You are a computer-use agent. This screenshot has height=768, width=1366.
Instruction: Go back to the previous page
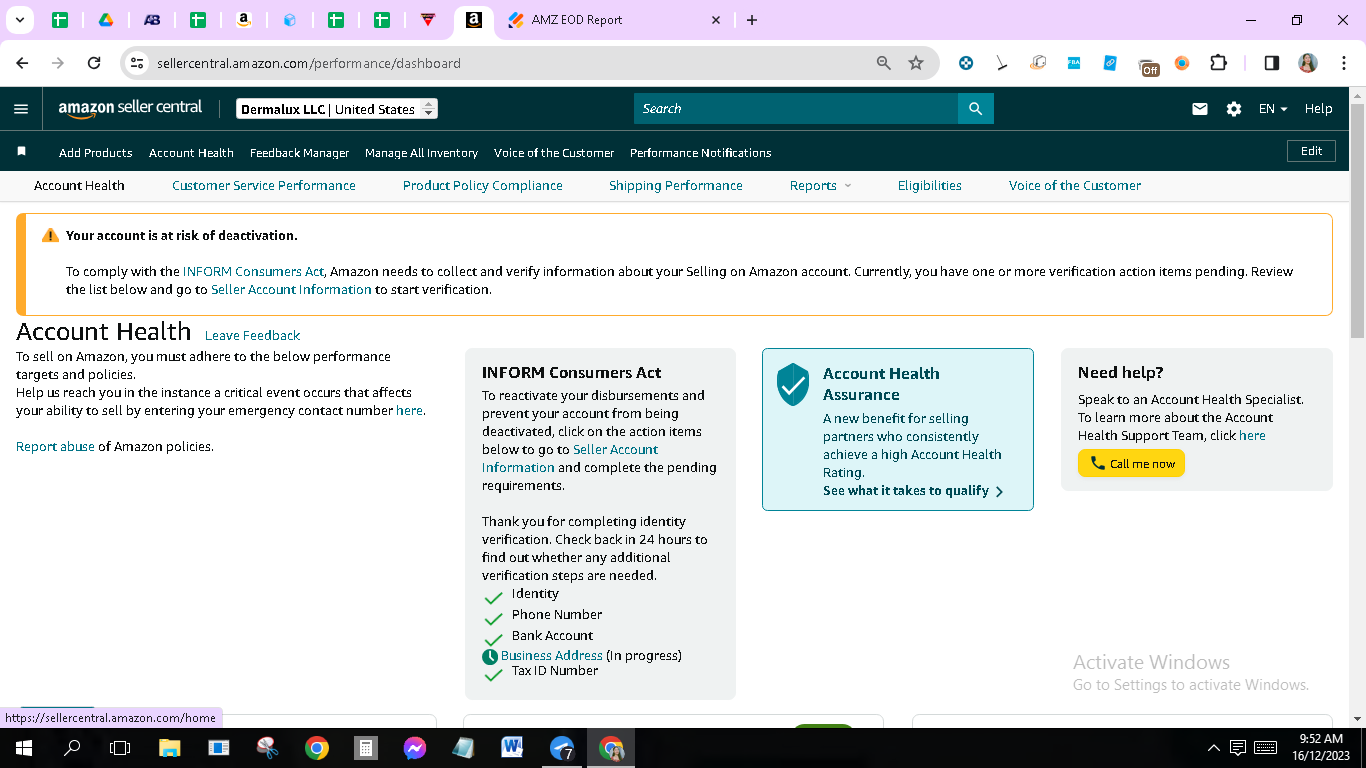point(23,63)
